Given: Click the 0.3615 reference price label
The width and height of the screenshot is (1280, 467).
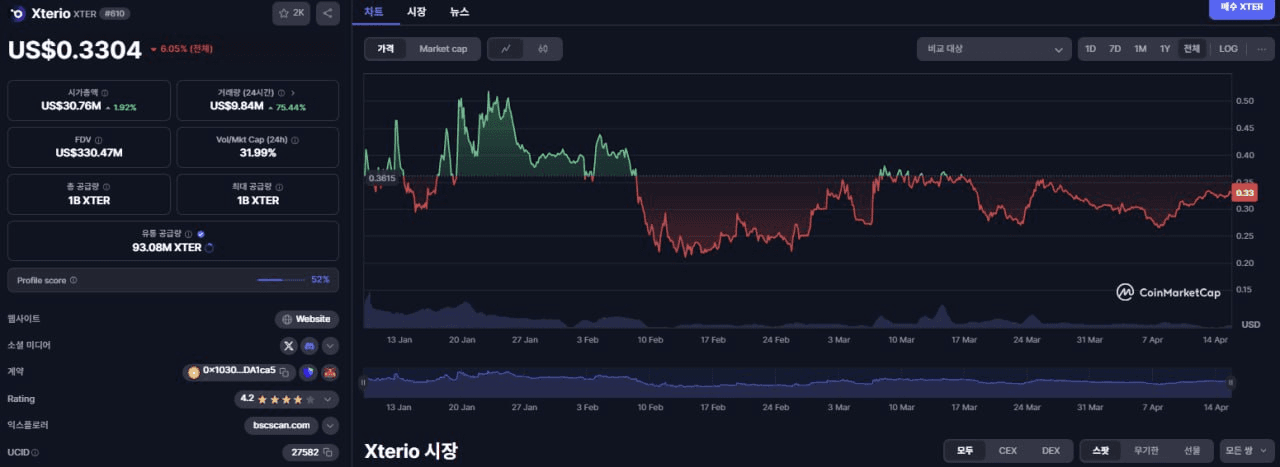Looking at the screenshot, I should (x=382, y=178).
